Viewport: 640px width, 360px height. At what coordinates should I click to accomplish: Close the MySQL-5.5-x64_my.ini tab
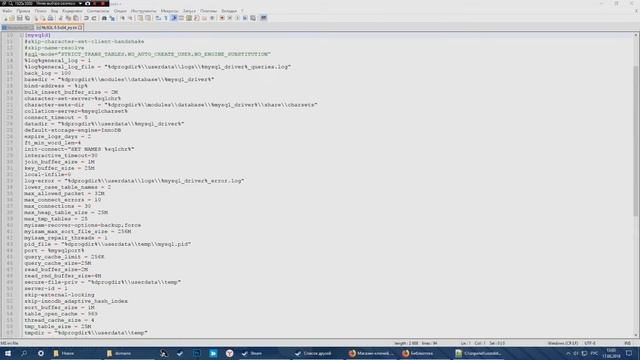(80, 27)
